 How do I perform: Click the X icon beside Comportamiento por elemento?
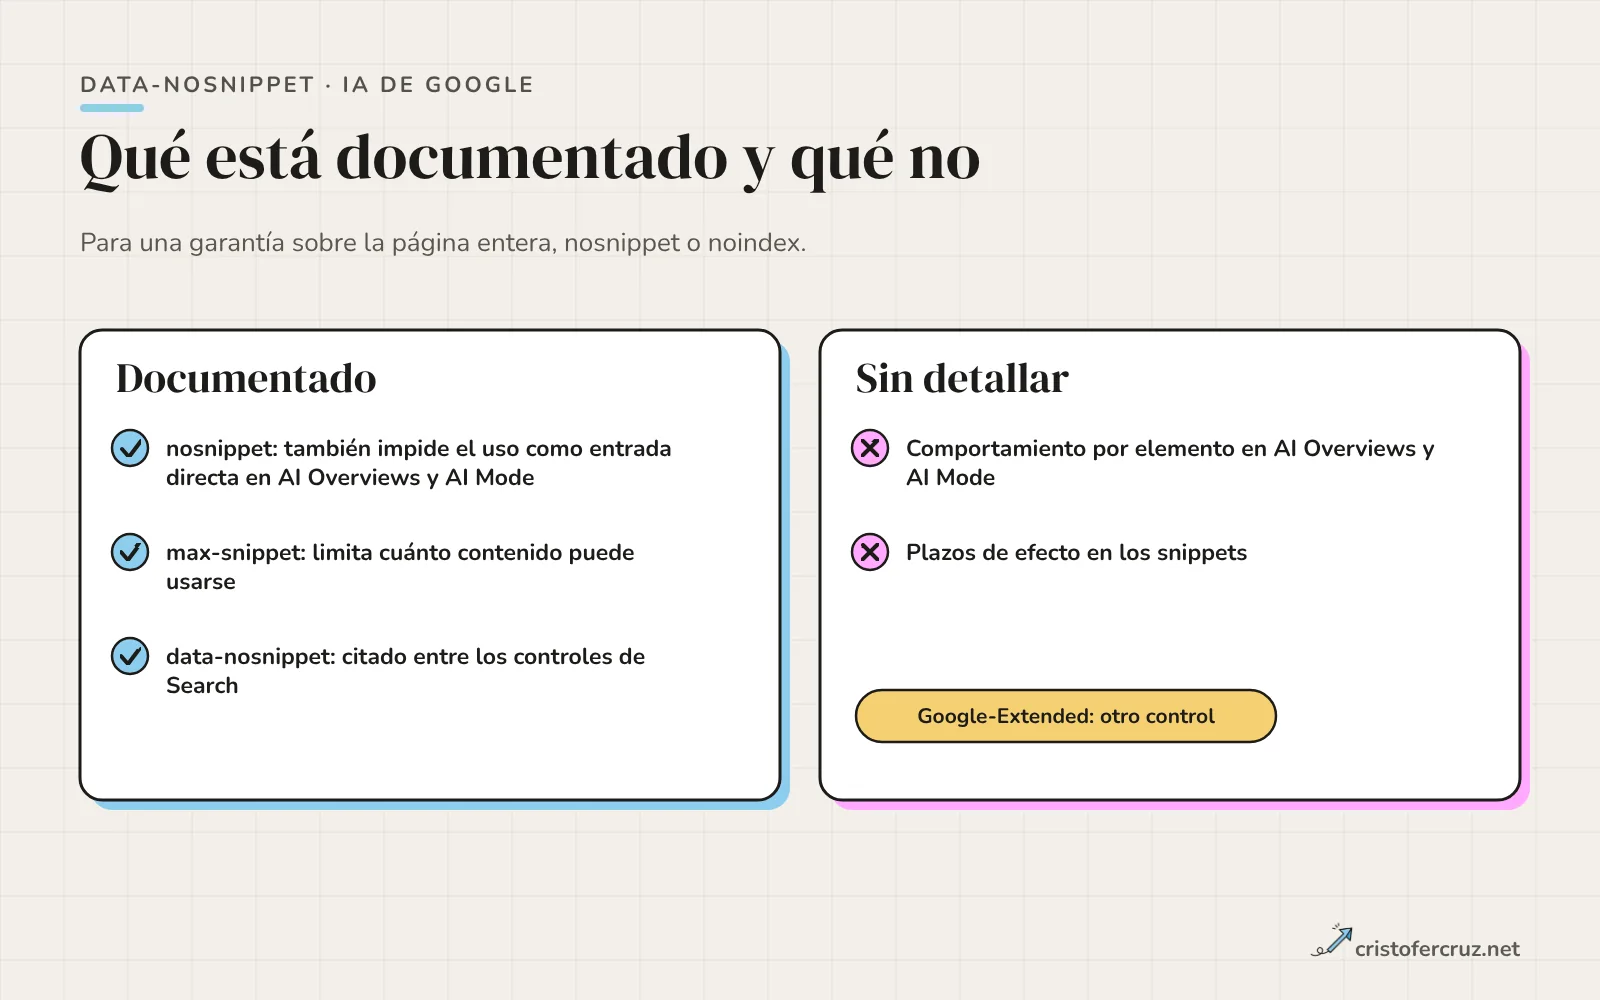[870, 448]
